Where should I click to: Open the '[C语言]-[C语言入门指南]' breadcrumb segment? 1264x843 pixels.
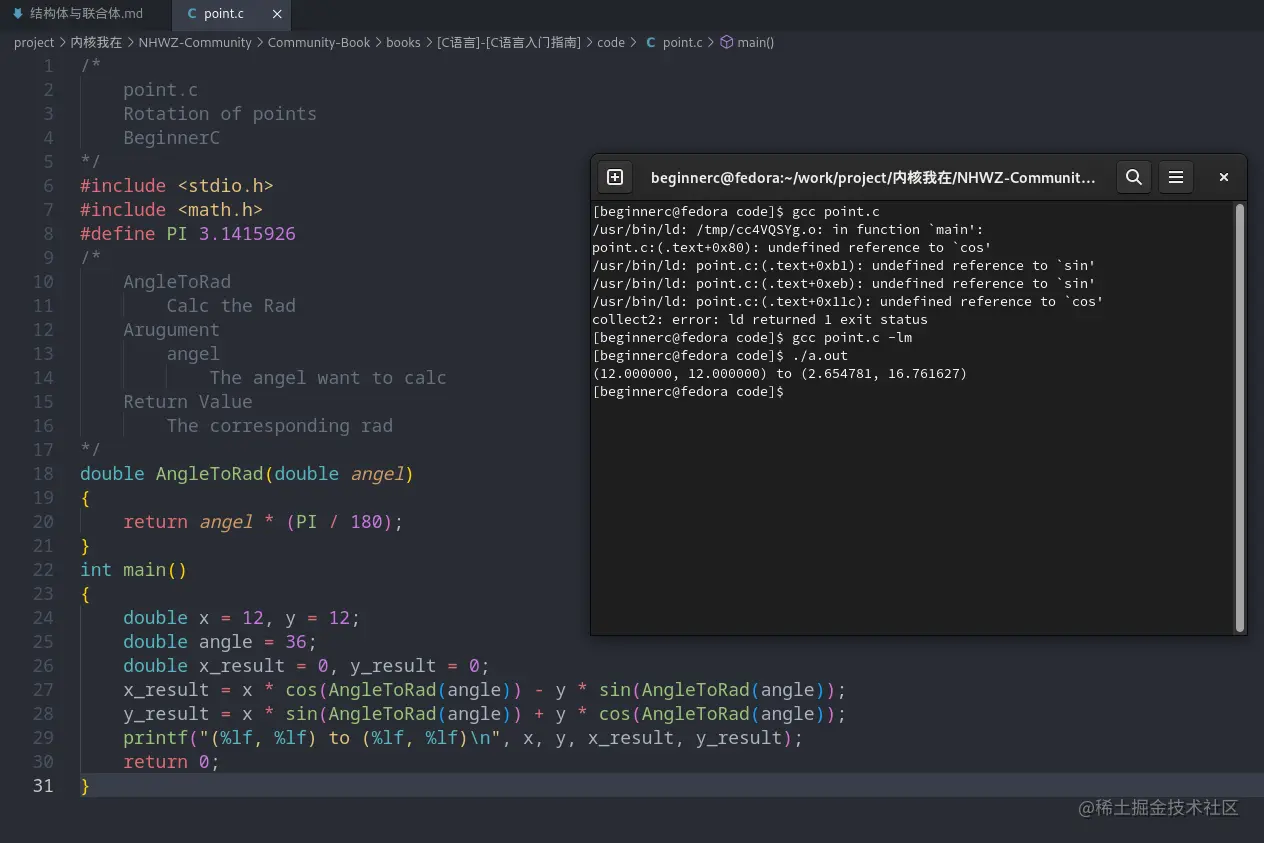tap(509, 42)
